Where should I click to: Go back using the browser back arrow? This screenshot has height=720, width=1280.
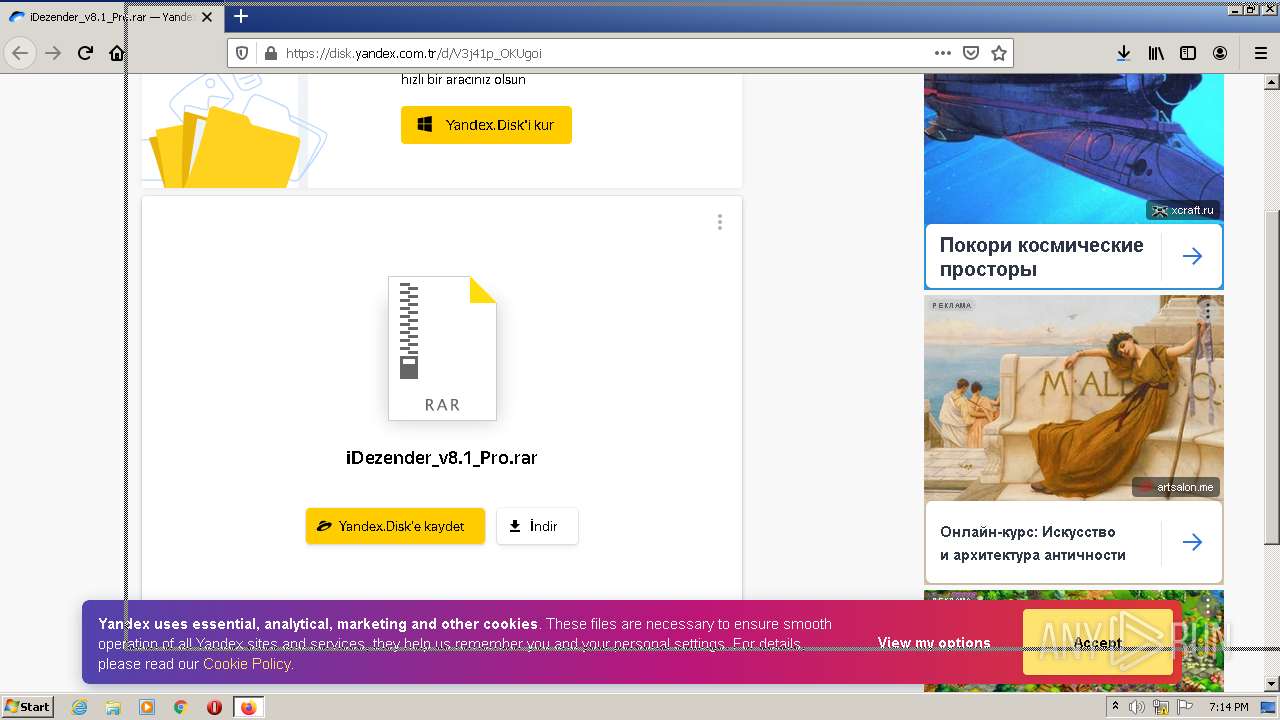click(20, 53)
